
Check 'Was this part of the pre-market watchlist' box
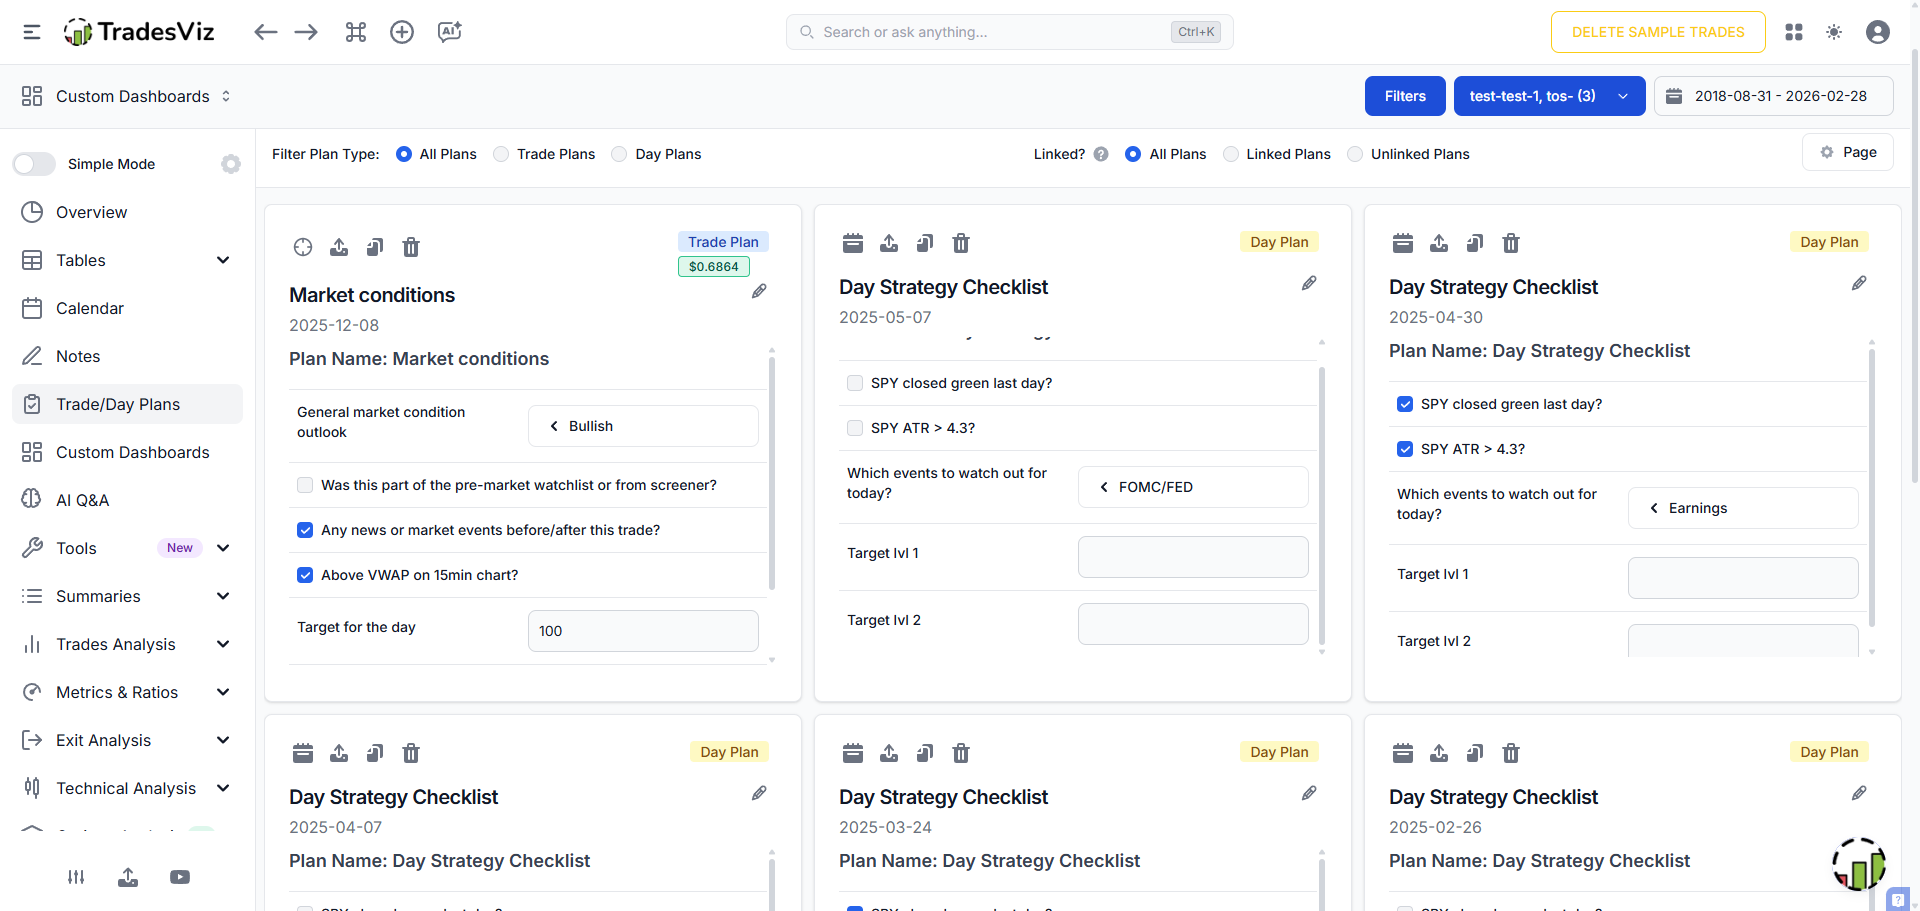click(305, 485)
